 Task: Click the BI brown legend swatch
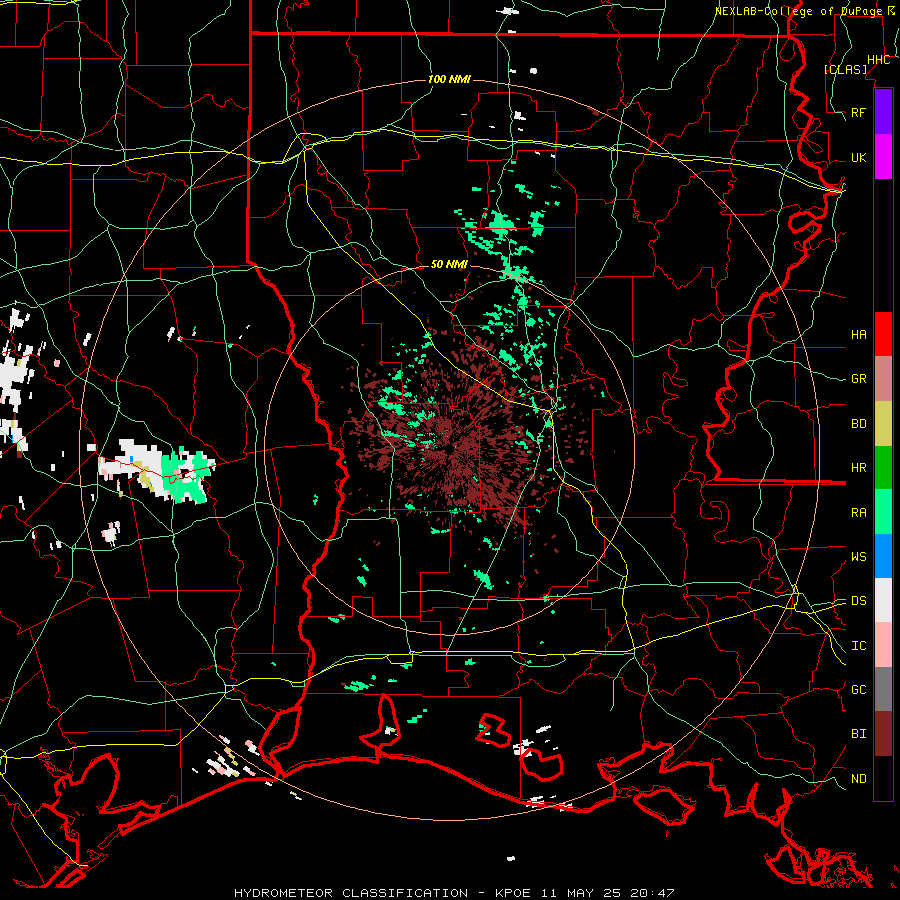(883, 734)
